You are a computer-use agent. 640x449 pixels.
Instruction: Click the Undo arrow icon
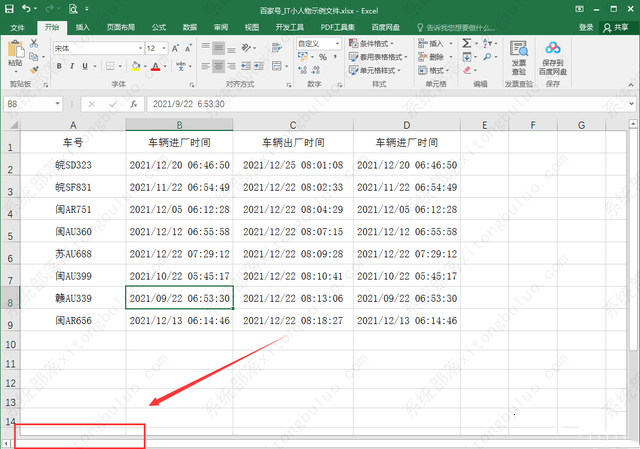(x=27, y=8)
